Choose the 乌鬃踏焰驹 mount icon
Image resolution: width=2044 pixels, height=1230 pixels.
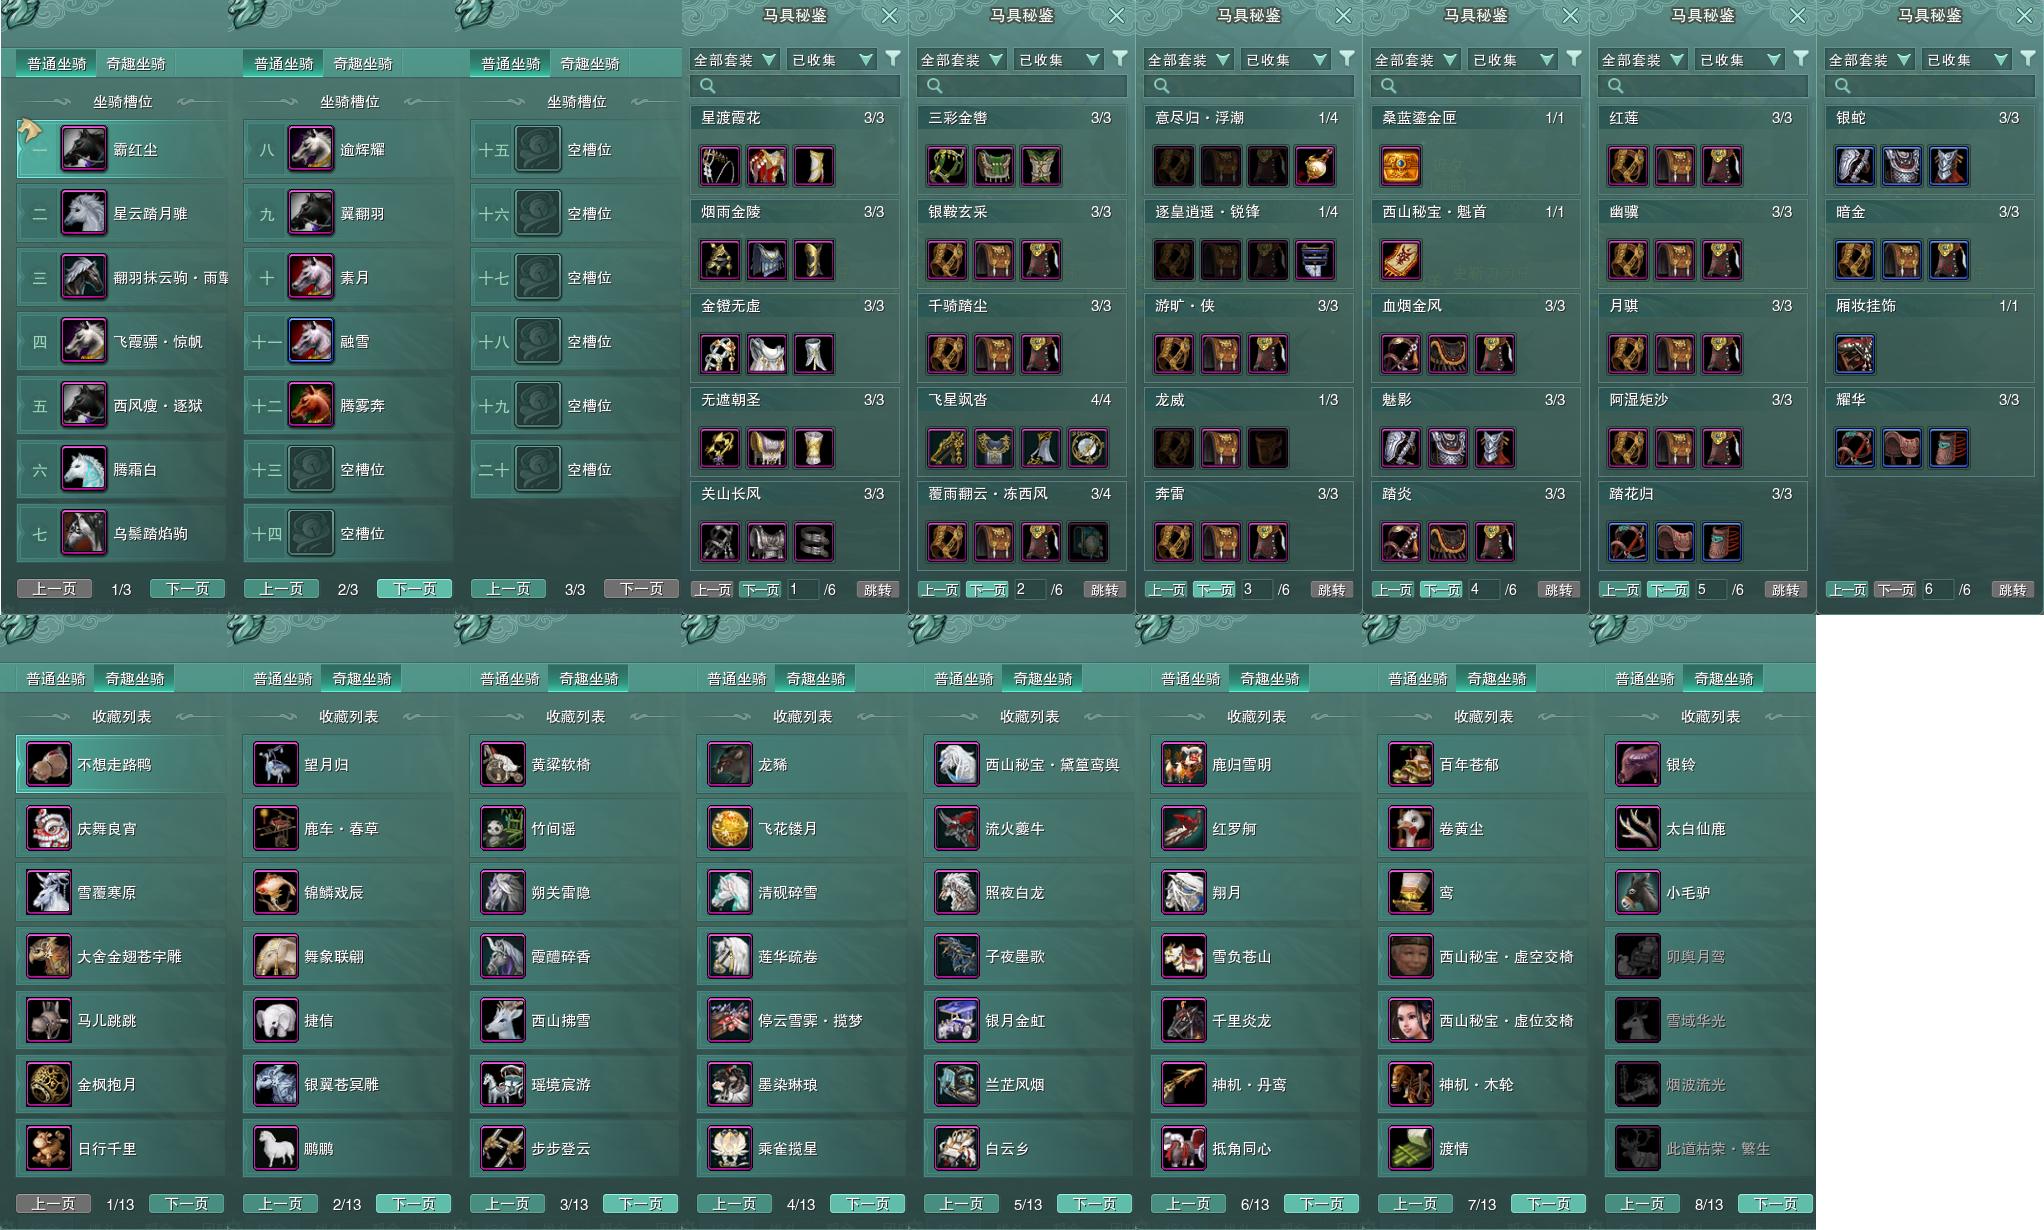[84, 533]
